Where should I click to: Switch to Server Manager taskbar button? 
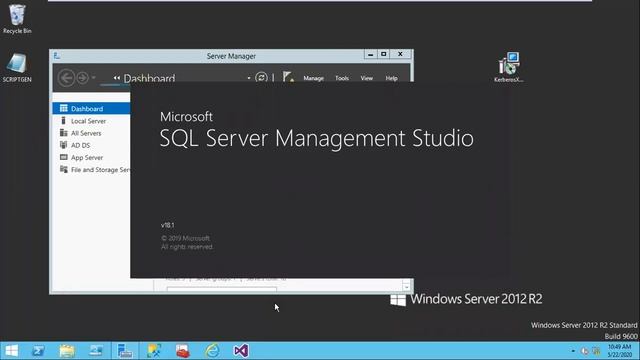125,351
